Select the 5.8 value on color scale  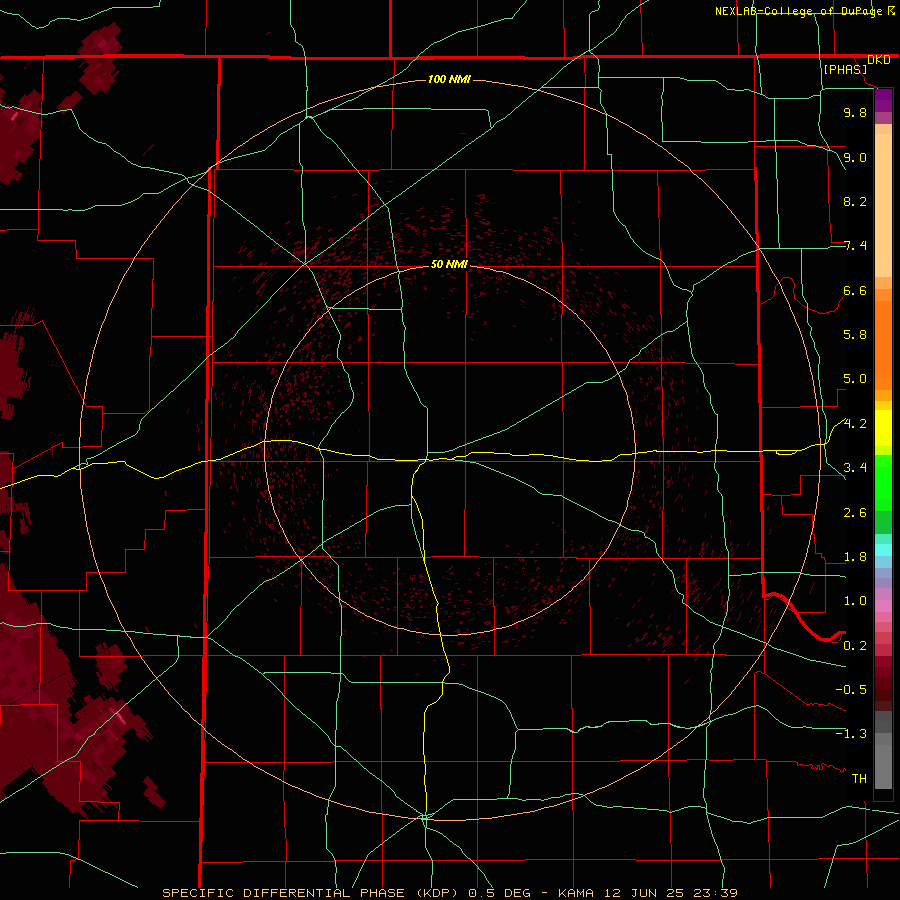(x=855, y=335)
